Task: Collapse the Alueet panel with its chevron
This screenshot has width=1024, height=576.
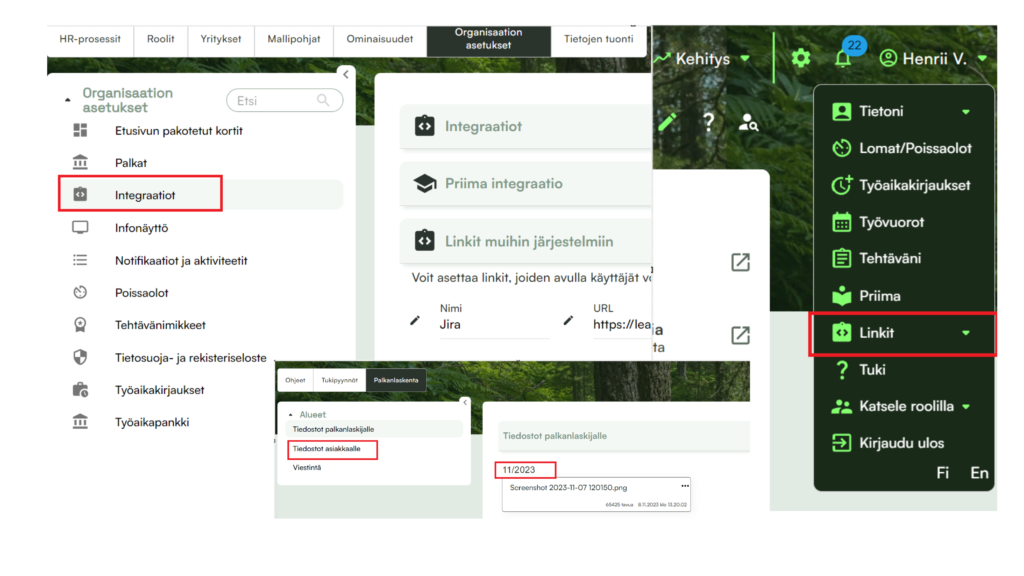Action: 465,402
